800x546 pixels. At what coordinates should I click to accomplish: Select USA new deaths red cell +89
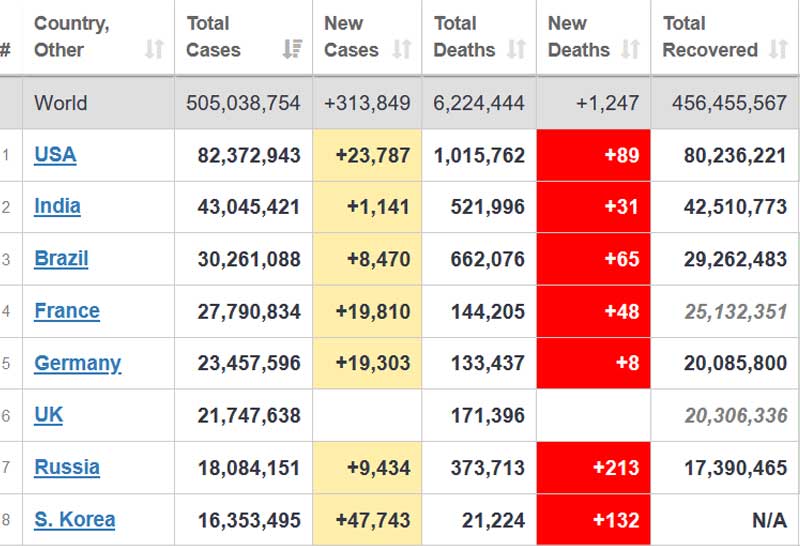coord(593,155)
